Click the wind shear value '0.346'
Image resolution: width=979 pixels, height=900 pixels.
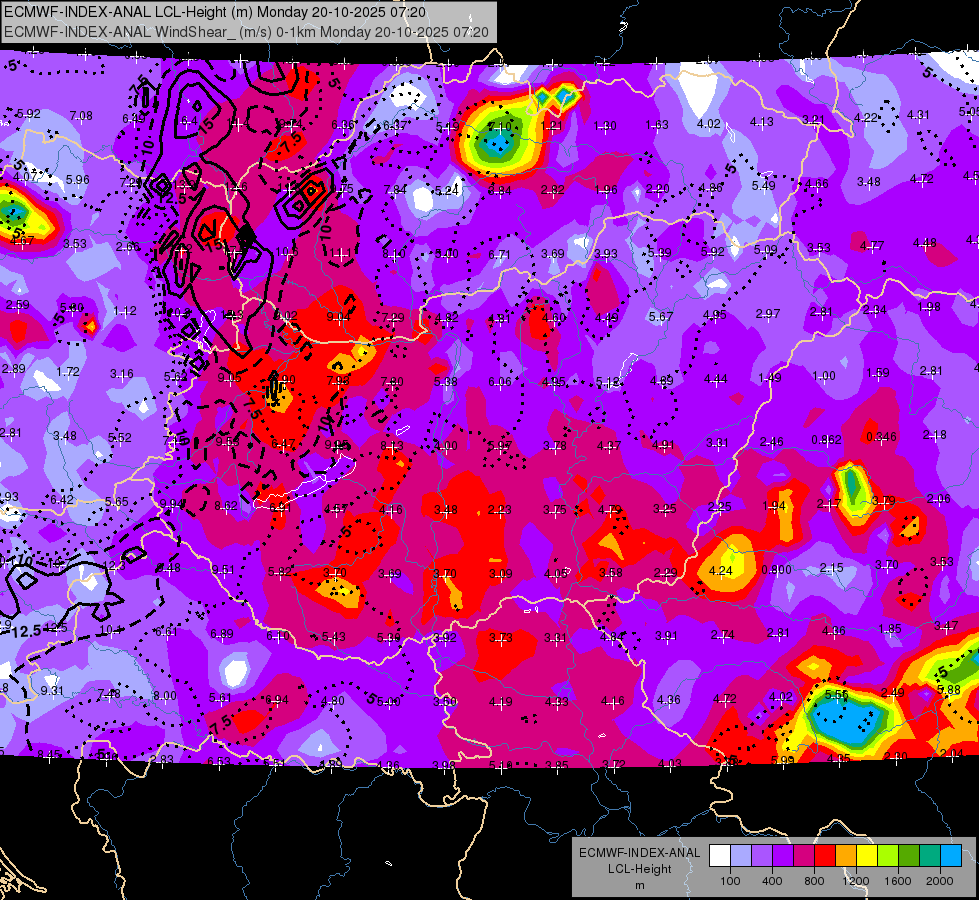(x=881, y=437)
